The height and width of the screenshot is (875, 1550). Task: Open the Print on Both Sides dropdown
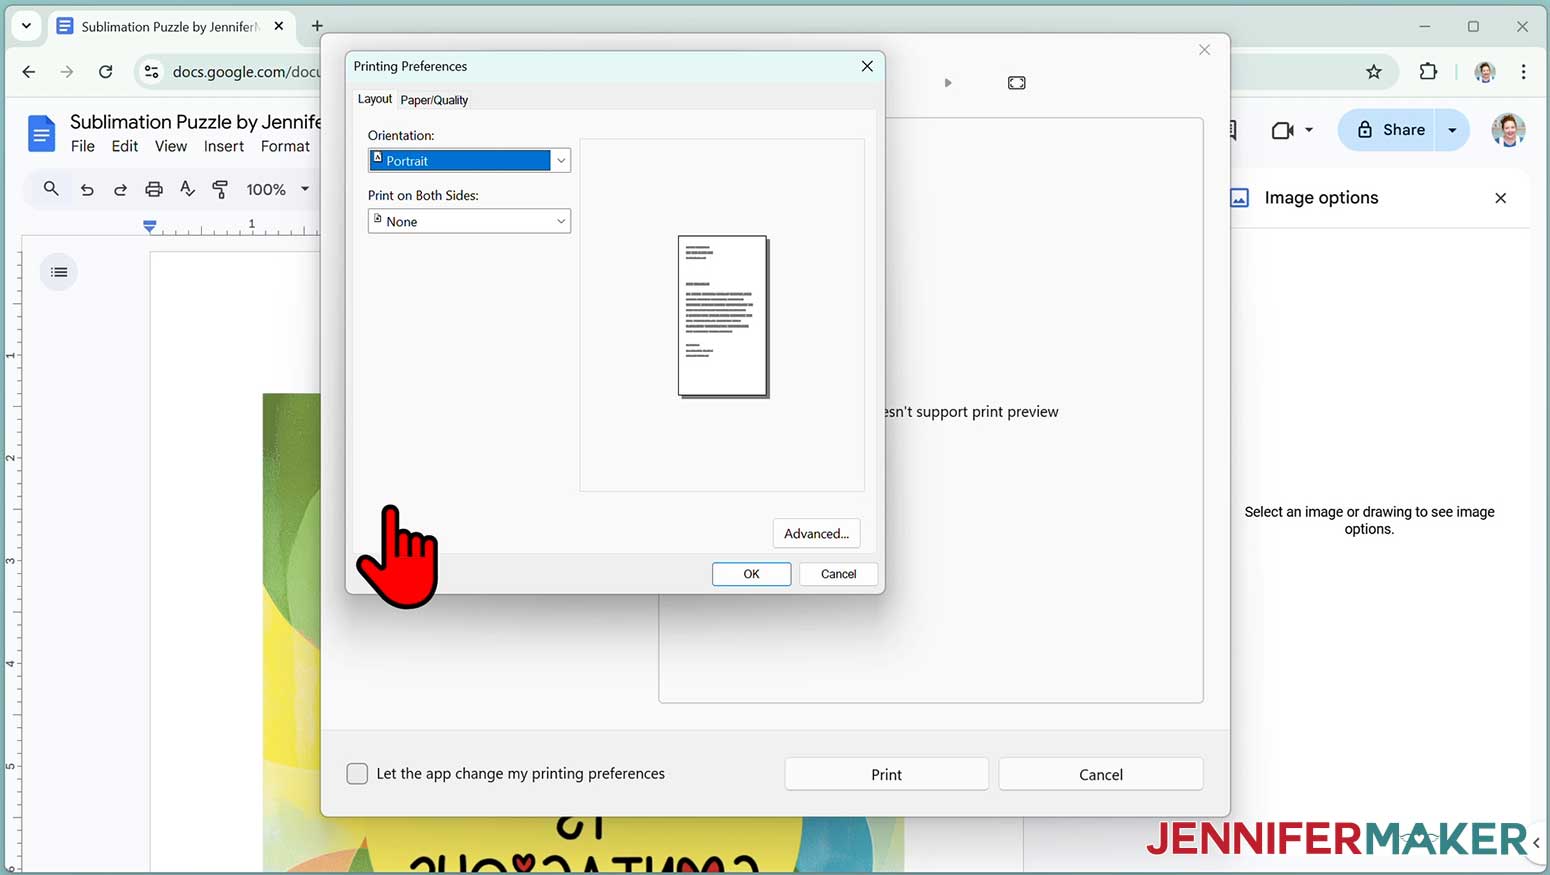tap(469, 221)
